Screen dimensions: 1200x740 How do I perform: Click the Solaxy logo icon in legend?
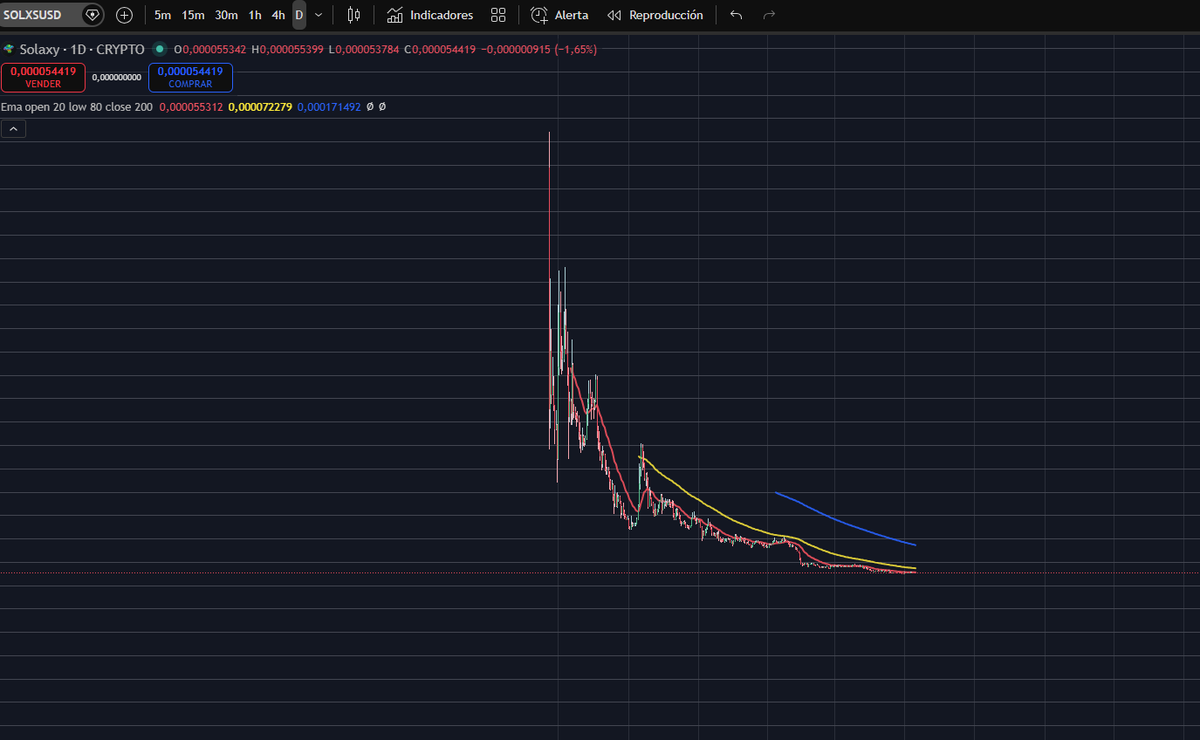coord(9,49)
